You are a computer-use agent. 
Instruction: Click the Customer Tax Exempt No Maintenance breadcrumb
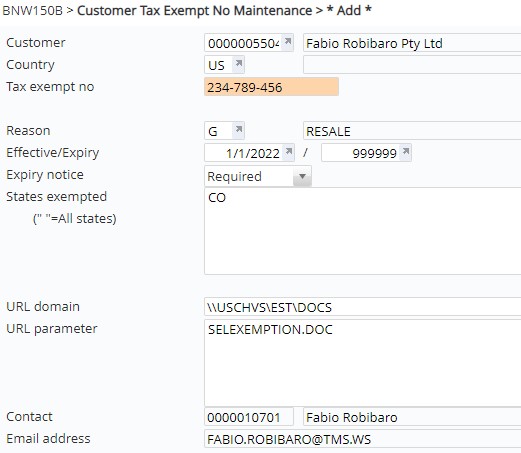195,11
